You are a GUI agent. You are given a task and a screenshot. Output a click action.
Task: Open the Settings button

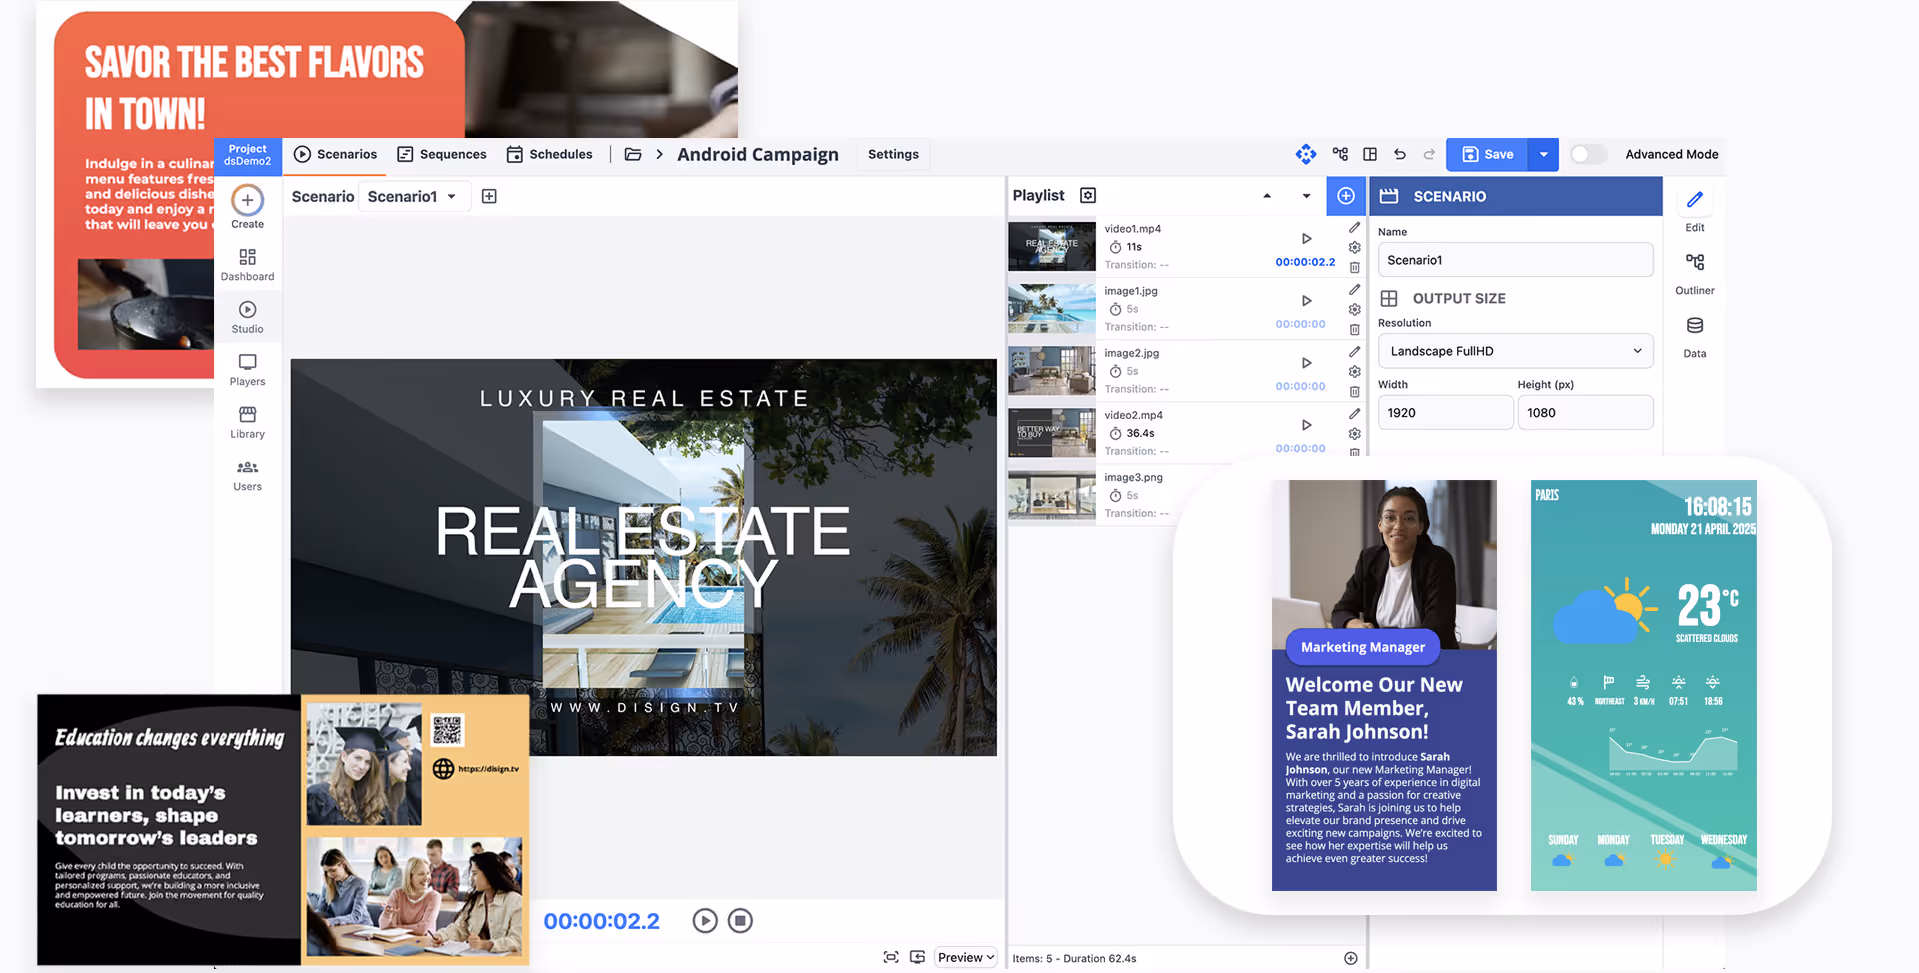pos(893,154)
